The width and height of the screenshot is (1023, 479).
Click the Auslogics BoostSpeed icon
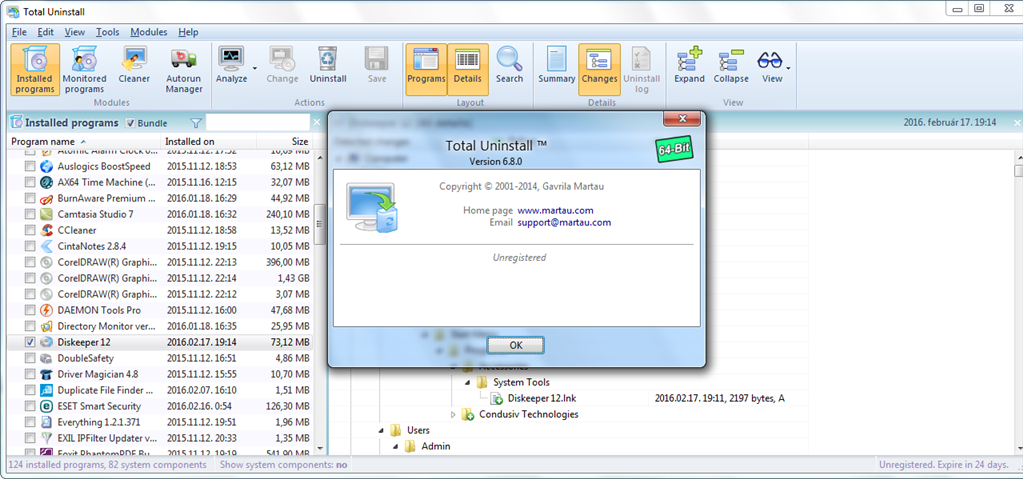[x=46, y=166]
